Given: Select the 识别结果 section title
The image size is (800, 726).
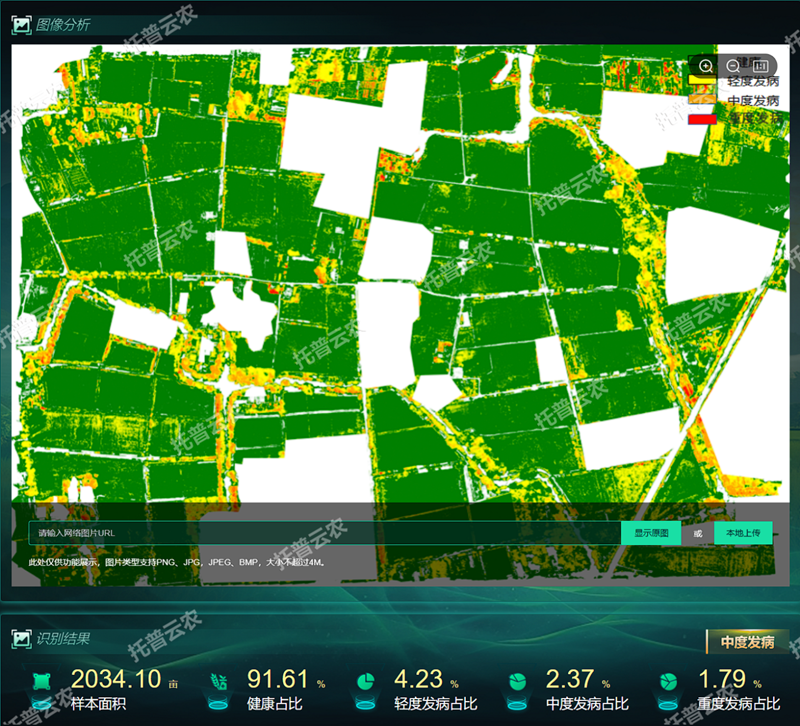Looking at the screenshot, I should (x=63, y=640).
